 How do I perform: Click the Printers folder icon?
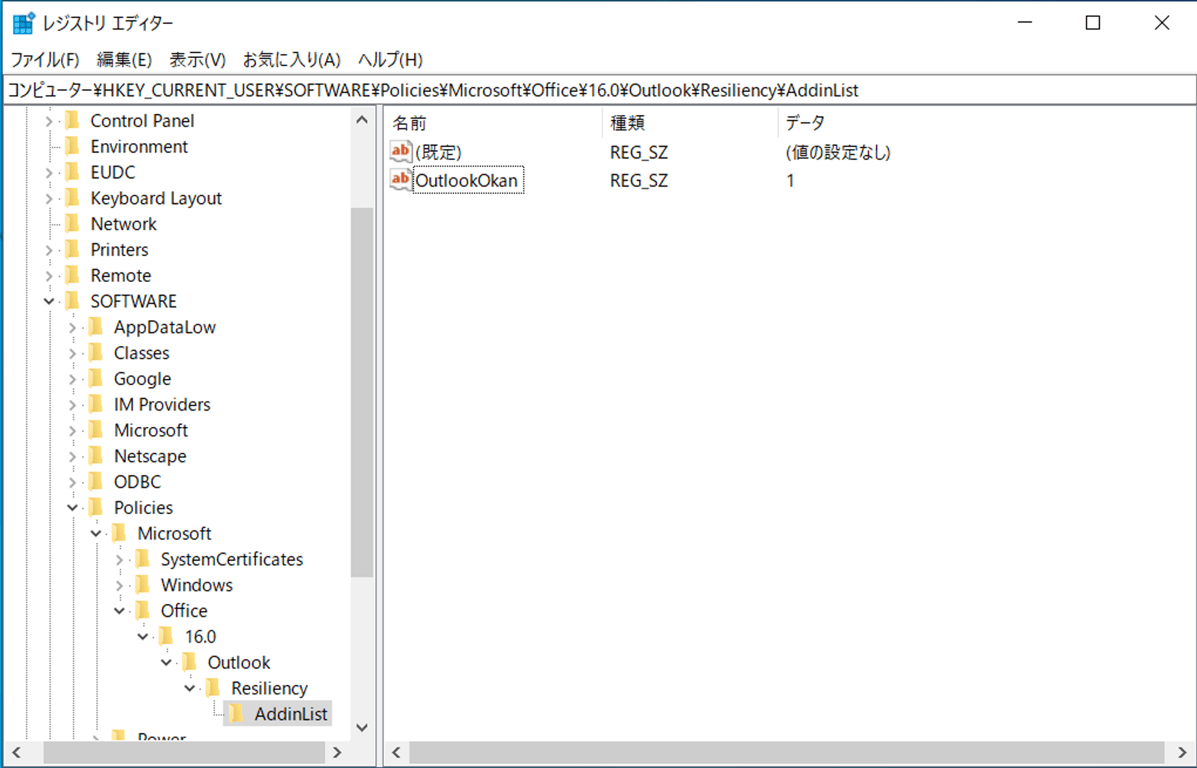click(x=73, y=250)
